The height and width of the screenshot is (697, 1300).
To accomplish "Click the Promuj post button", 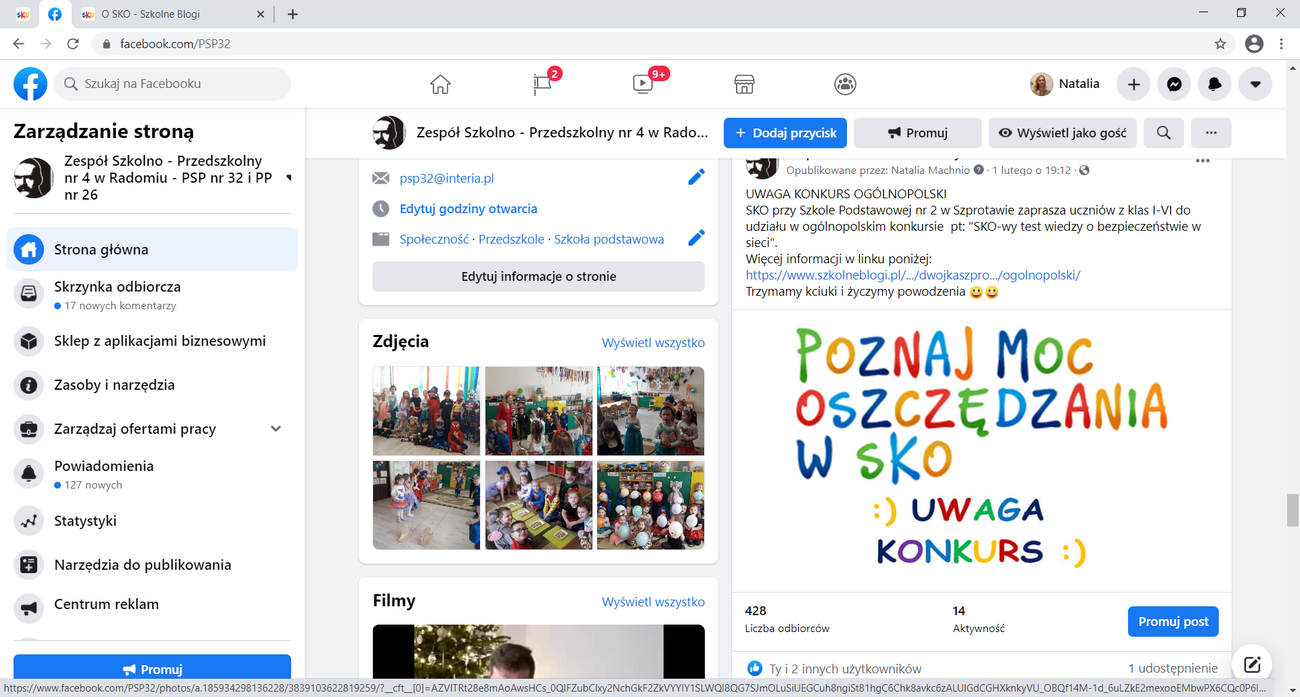I will pyautogui.click(x=1173, y=621).
